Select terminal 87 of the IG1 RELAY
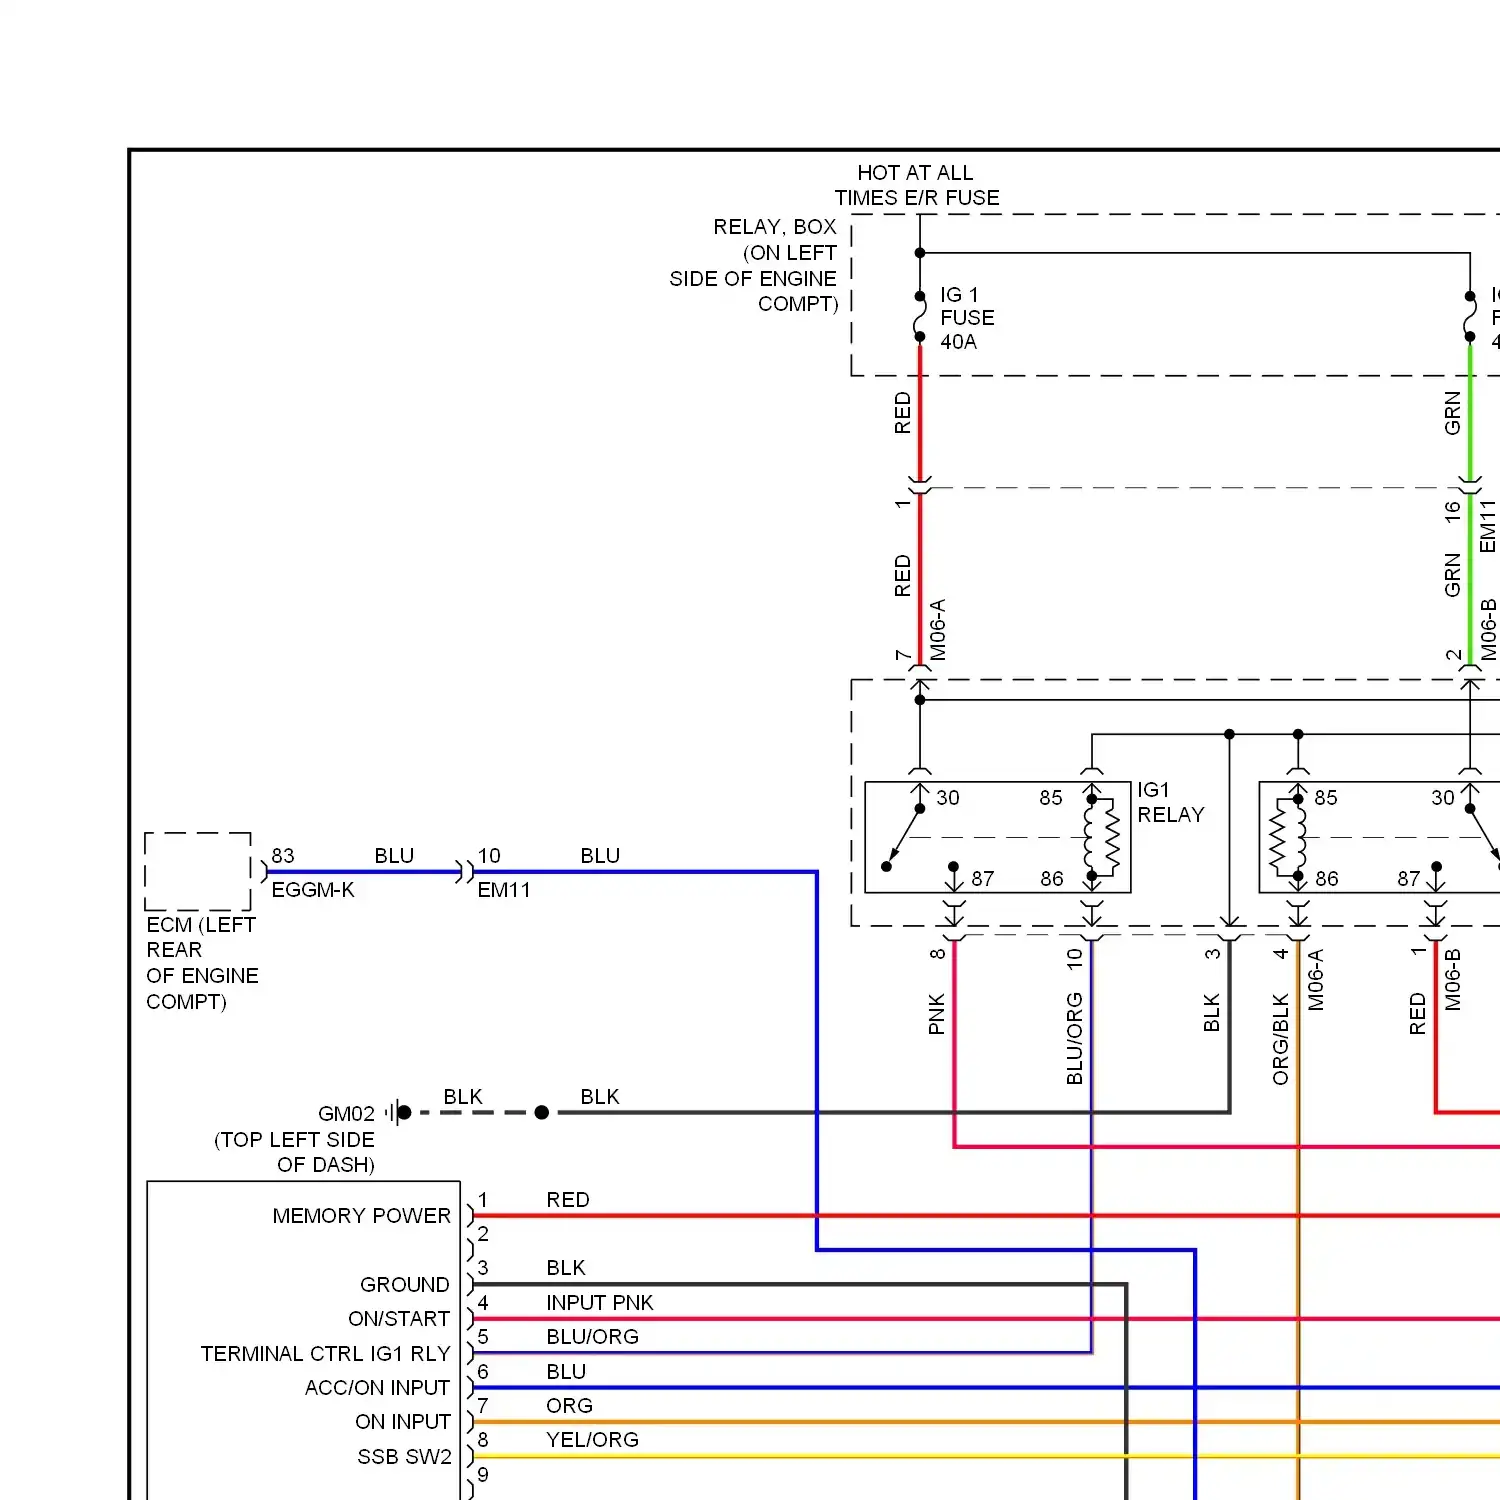 [983, 879]
